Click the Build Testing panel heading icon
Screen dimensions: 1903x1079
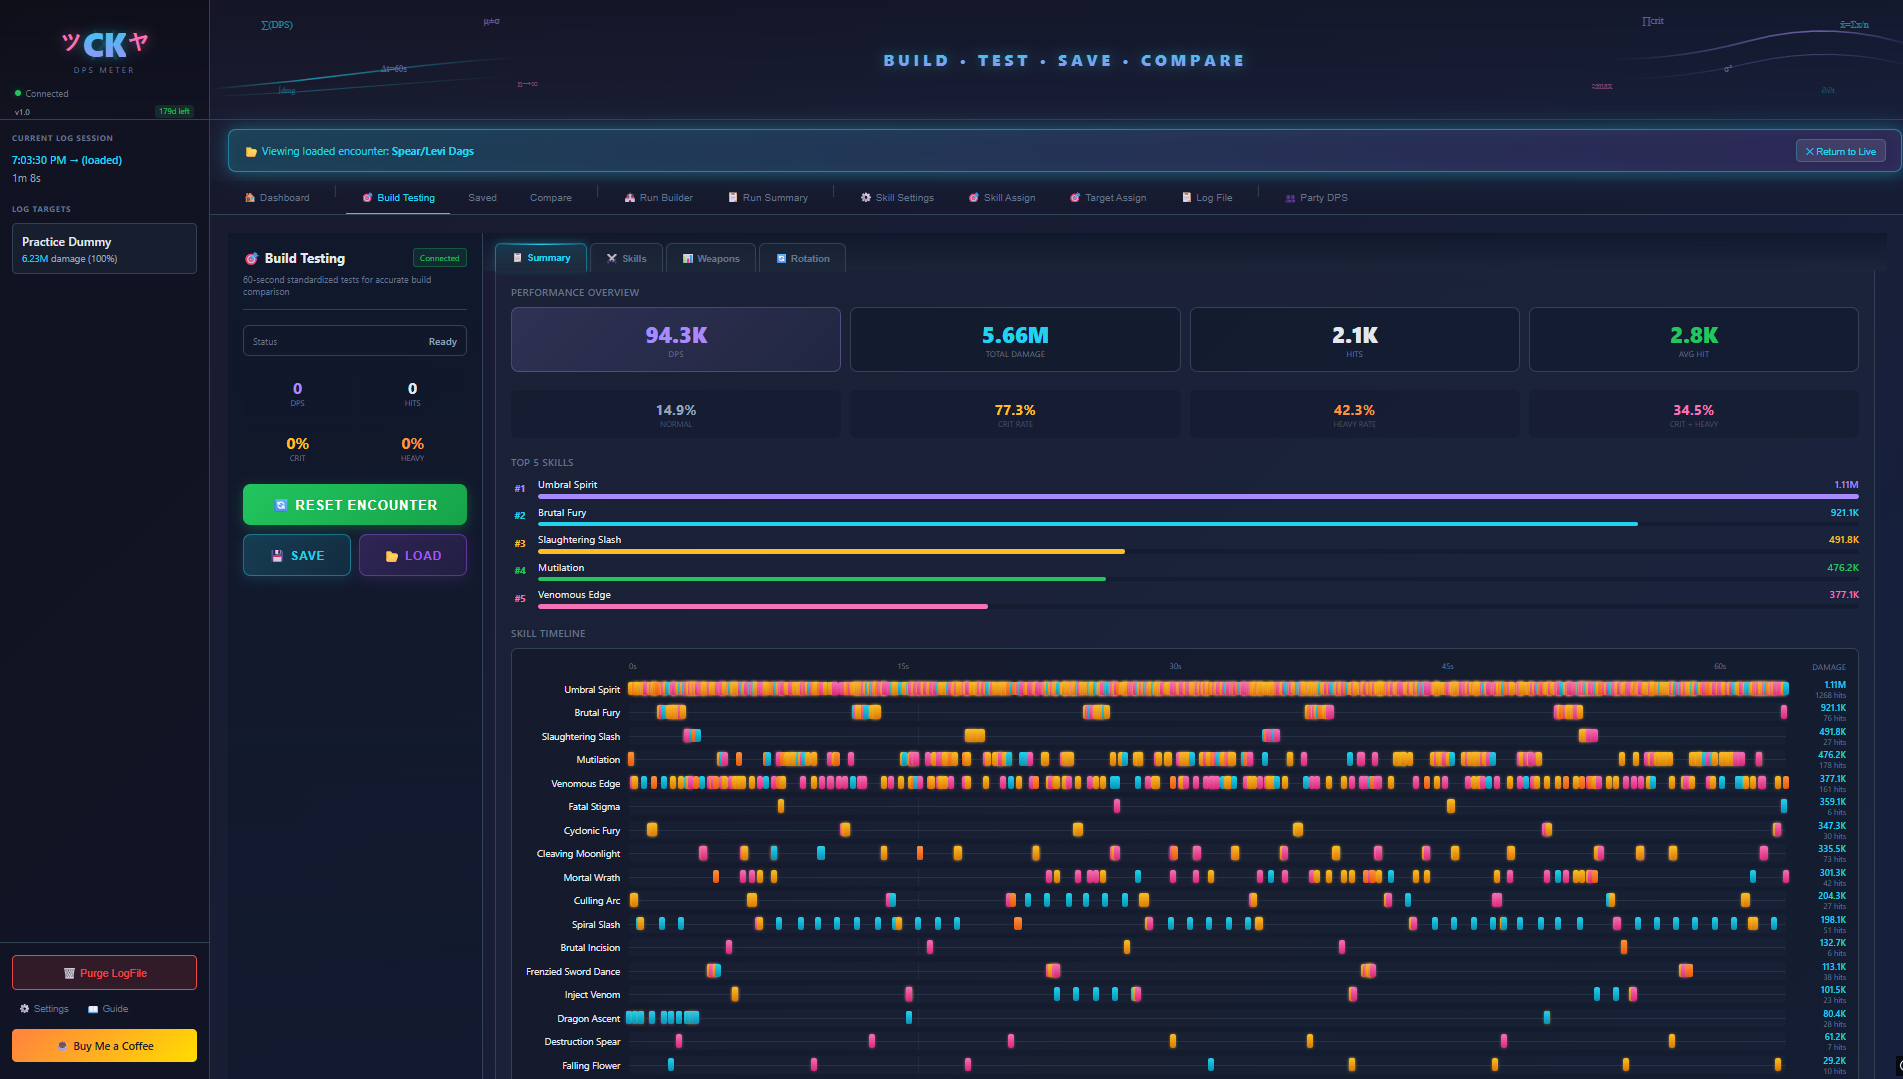(251, 258)
